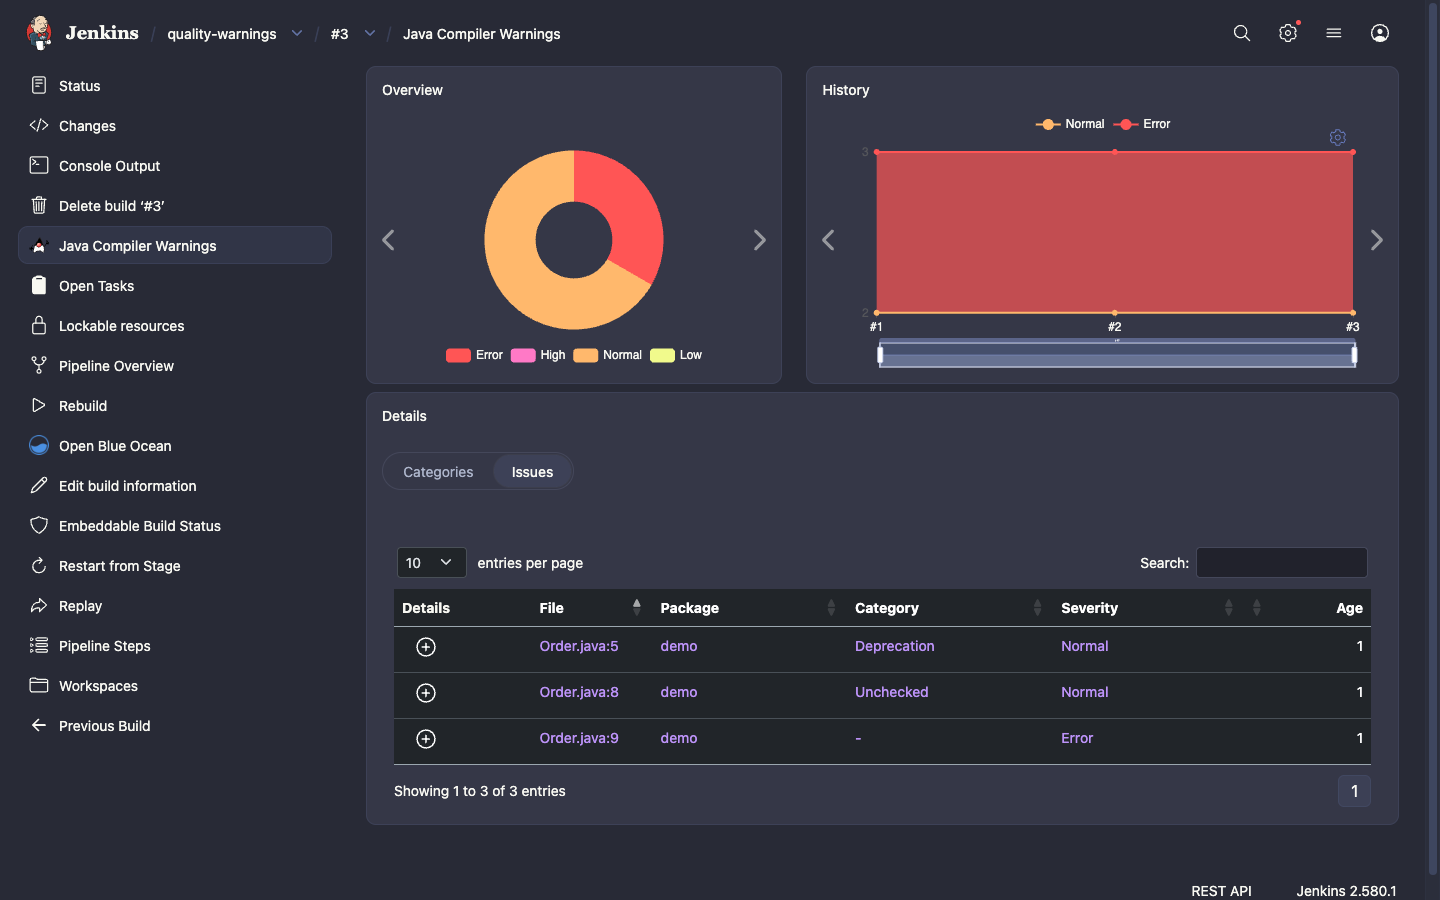Open the Status sidebar item

175,86
